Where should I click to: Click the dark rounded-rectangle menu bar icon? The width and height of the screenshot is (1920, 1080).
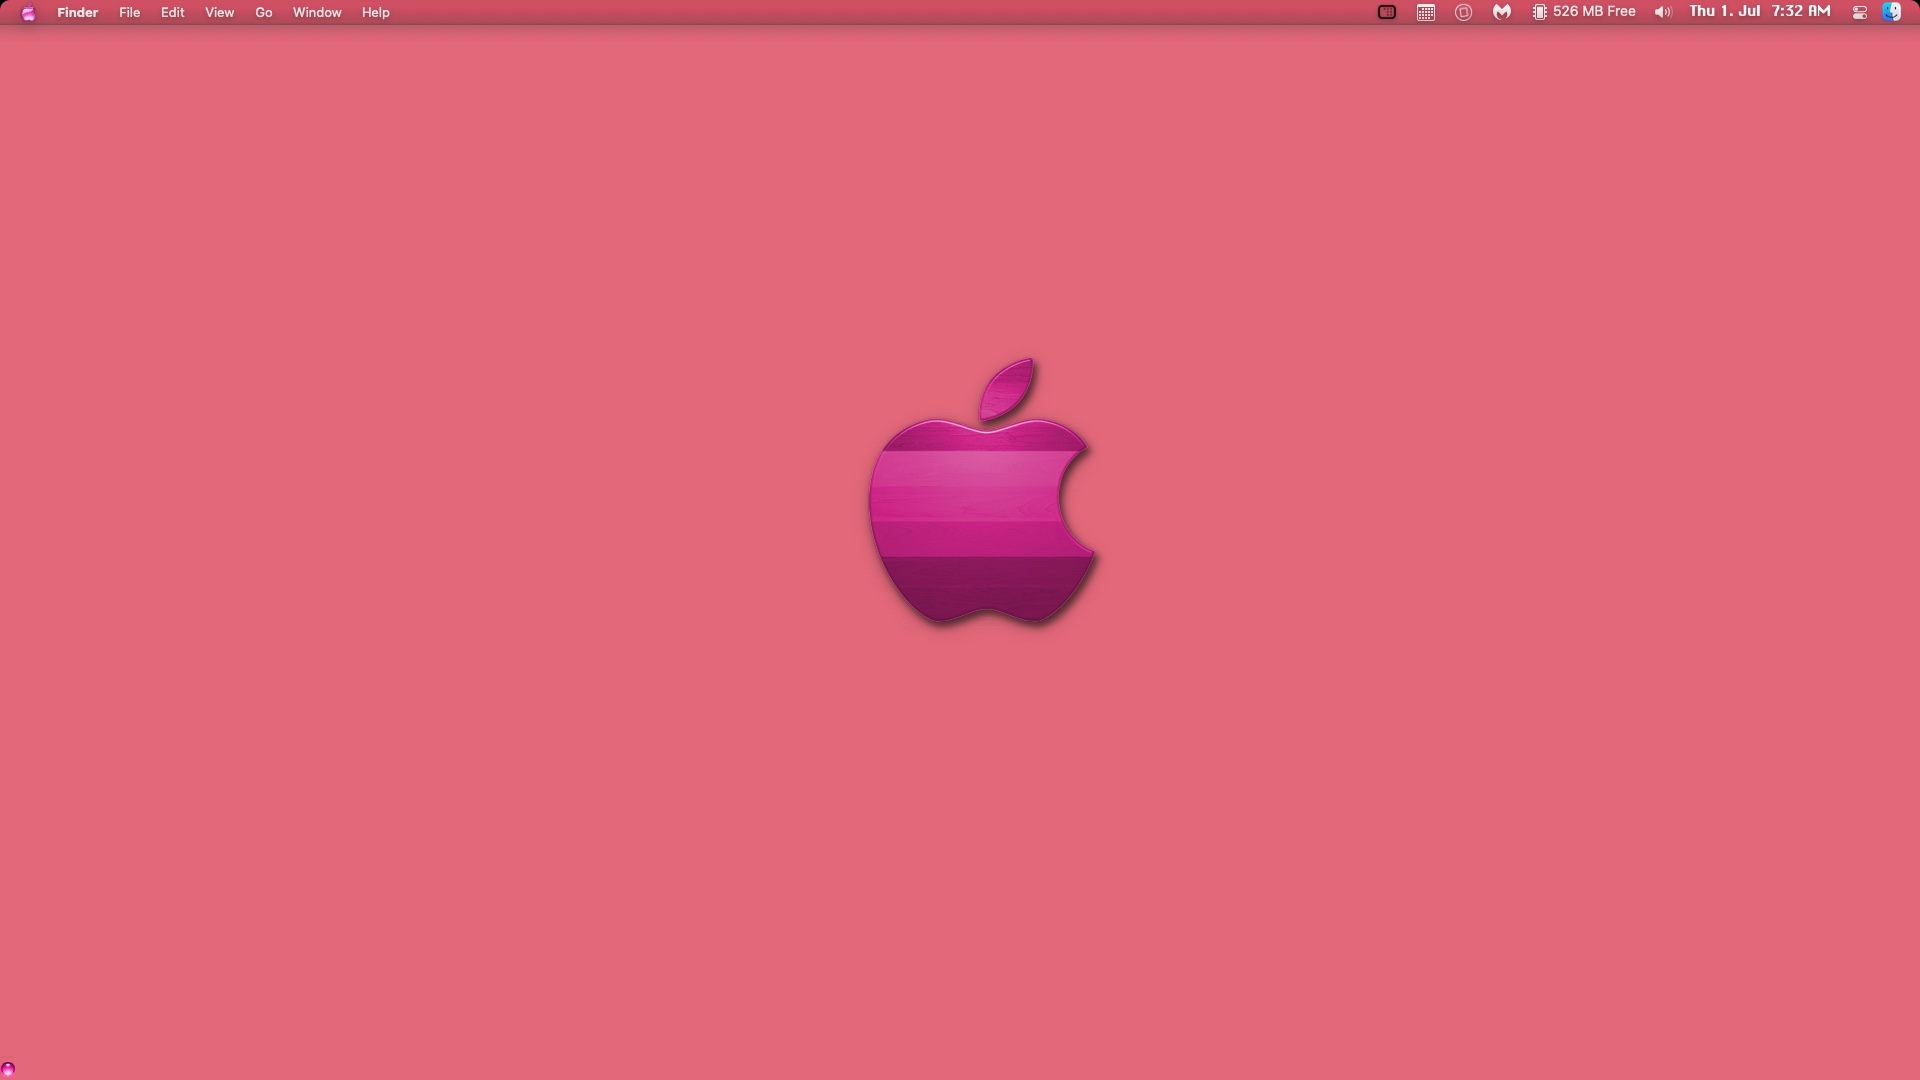1387,13
